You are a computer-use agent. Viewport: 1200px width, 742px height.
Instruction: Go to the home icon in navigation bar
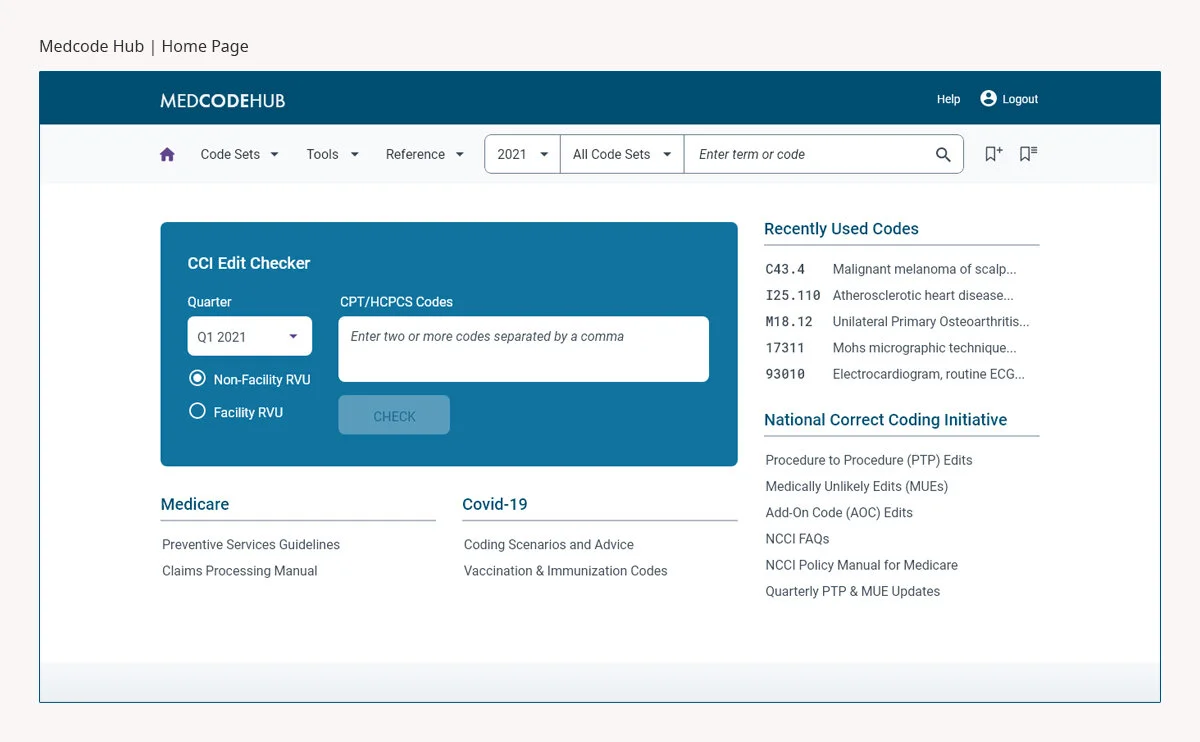(x=167, y=154)
